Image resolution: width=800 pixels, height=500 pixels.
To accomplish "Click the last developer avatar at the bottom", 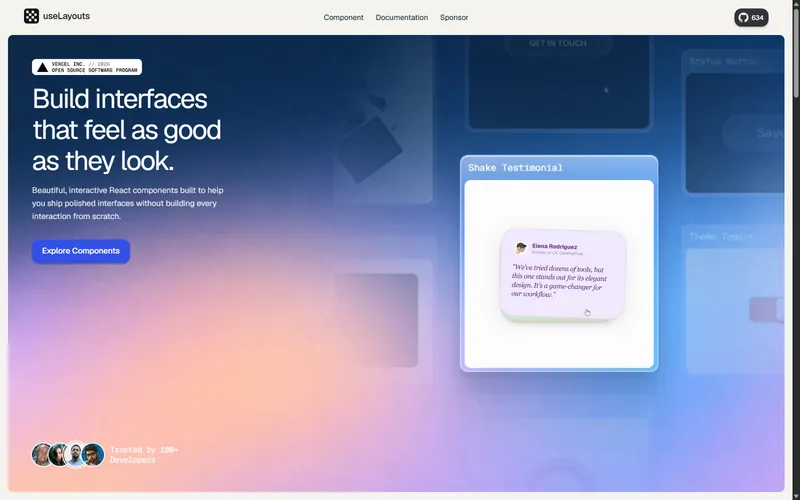I will pyautogui.click(x=93, y=455).
